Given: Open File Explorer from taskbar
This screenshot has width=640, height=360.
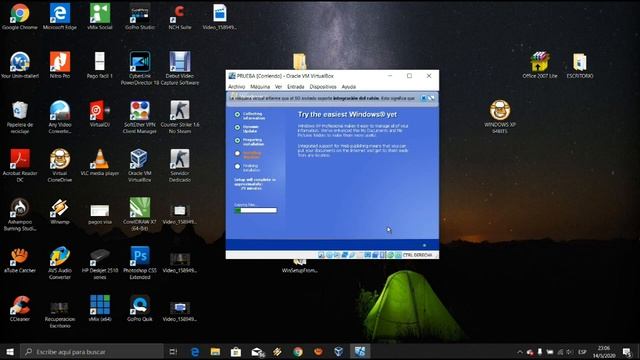Looking at the screenshot, I should (216, 351).
